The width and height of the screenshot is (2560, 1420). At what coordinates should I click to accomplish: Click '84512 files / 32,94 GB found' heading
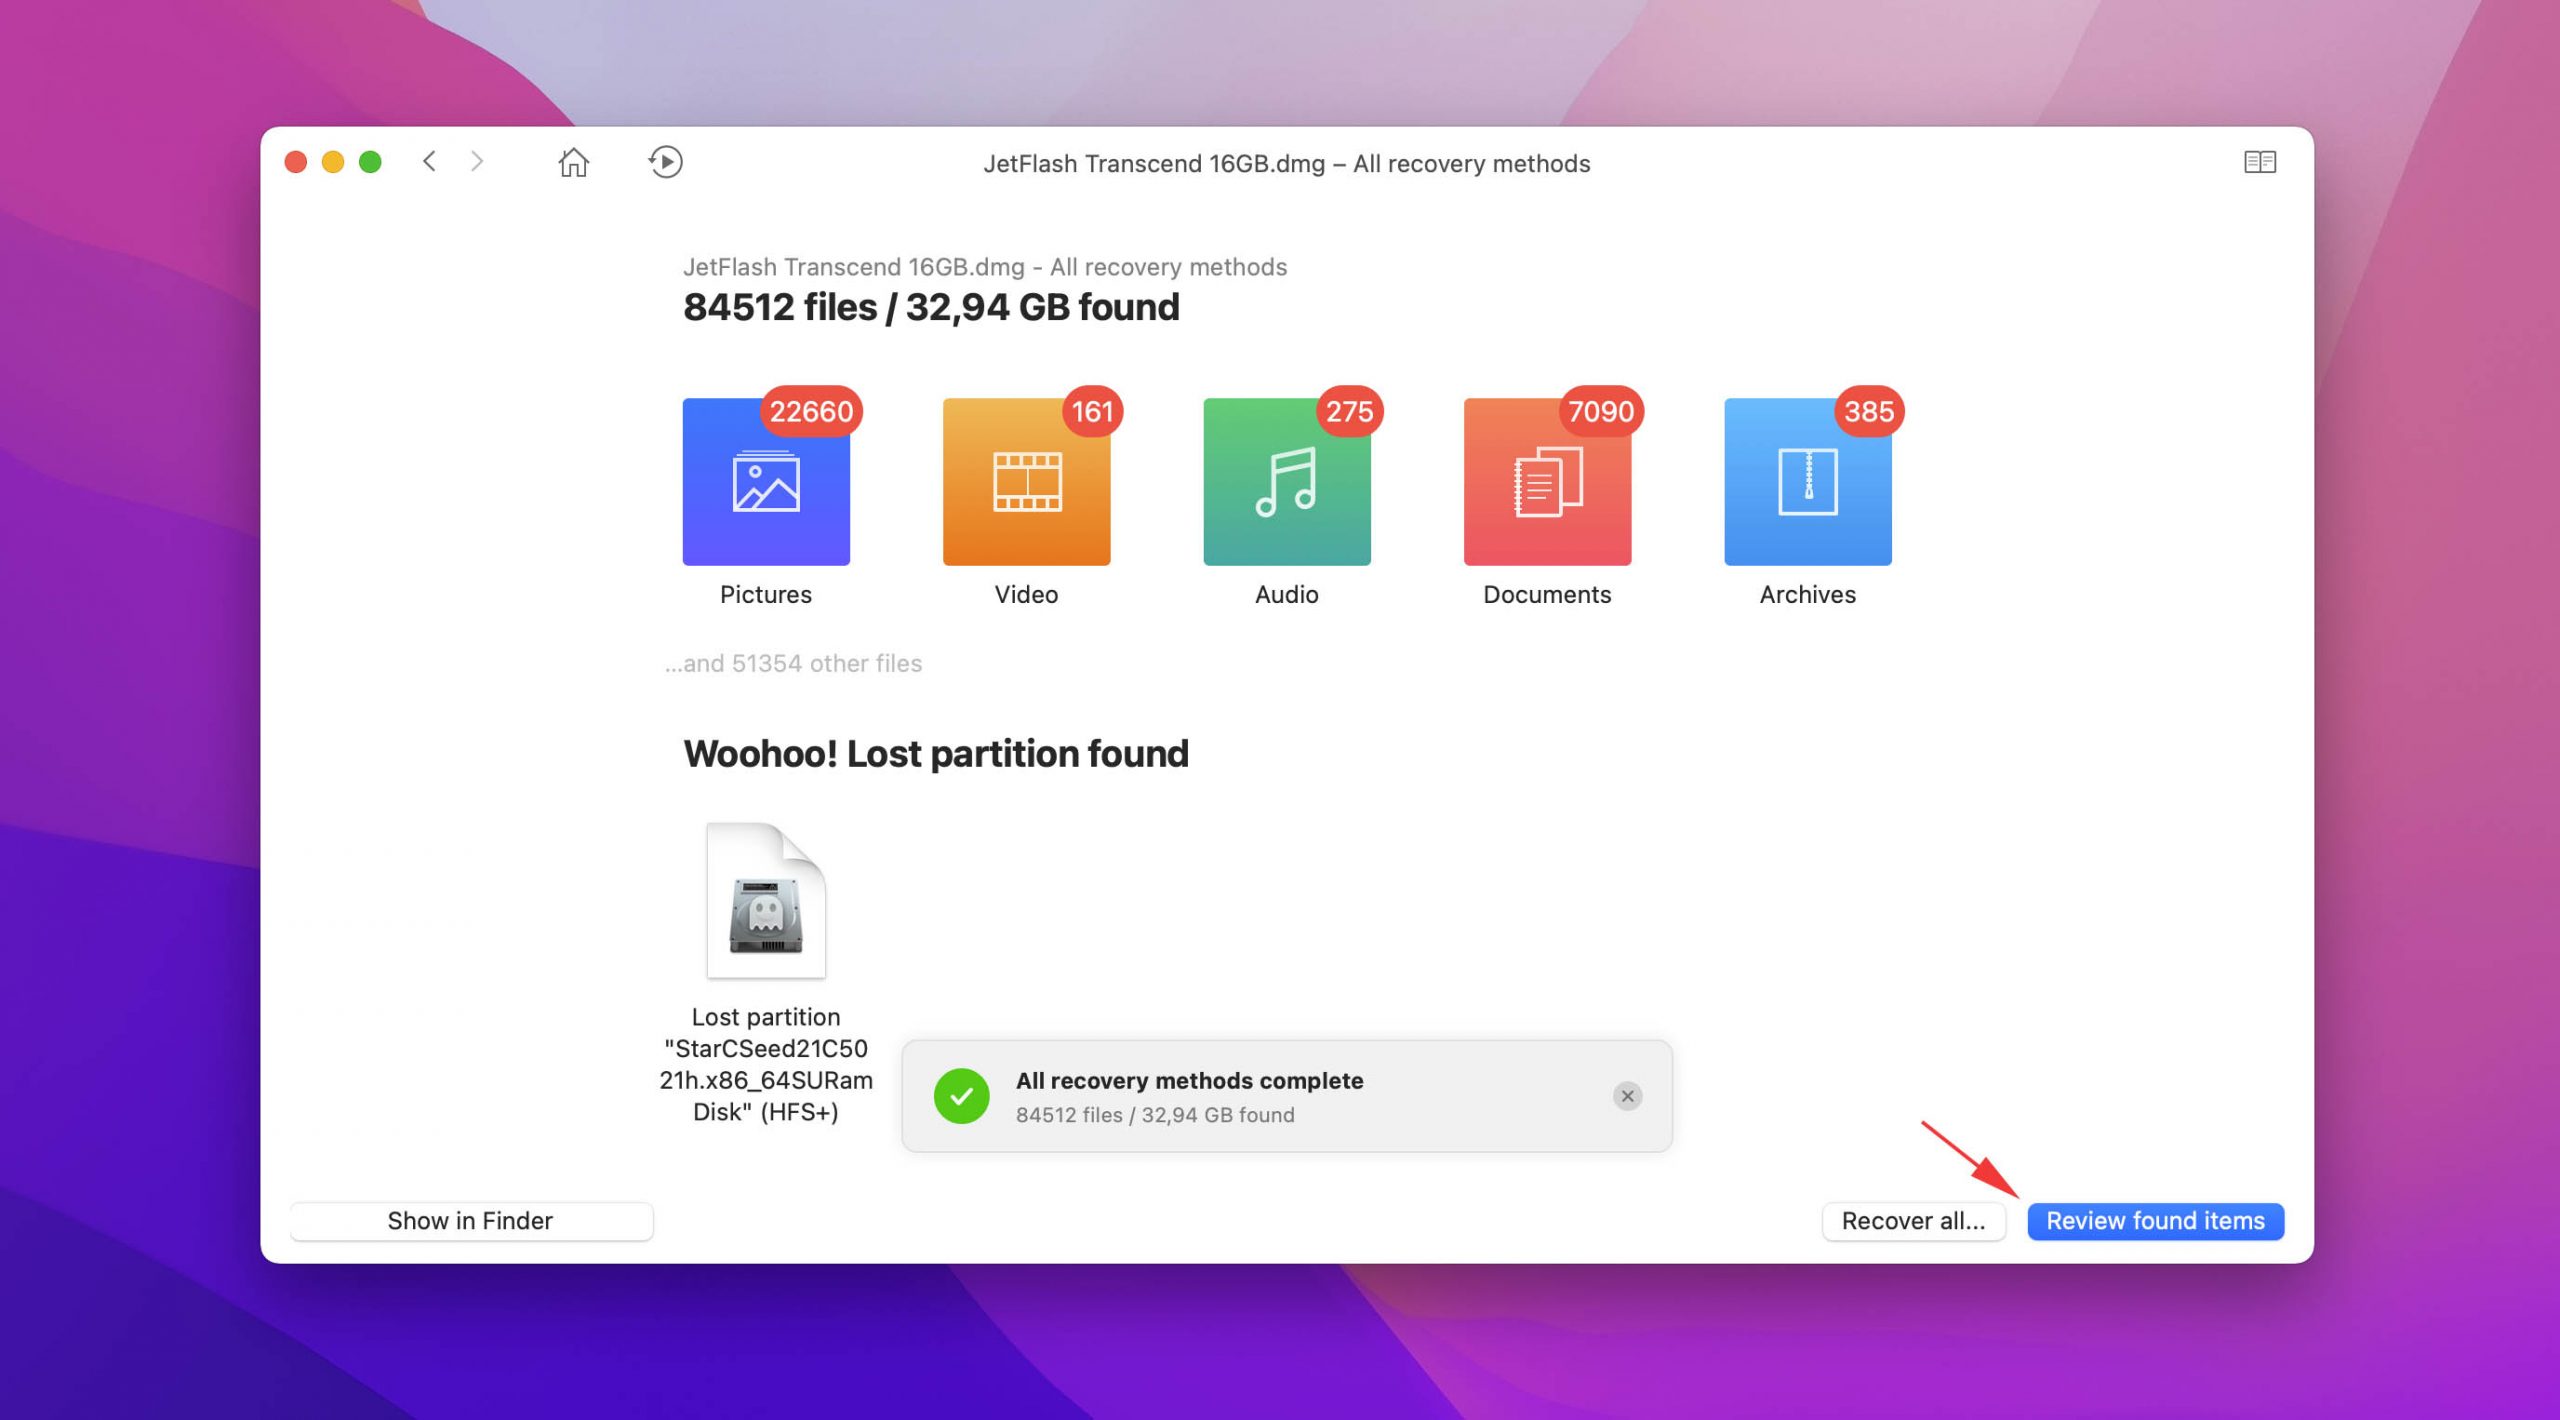931,307
